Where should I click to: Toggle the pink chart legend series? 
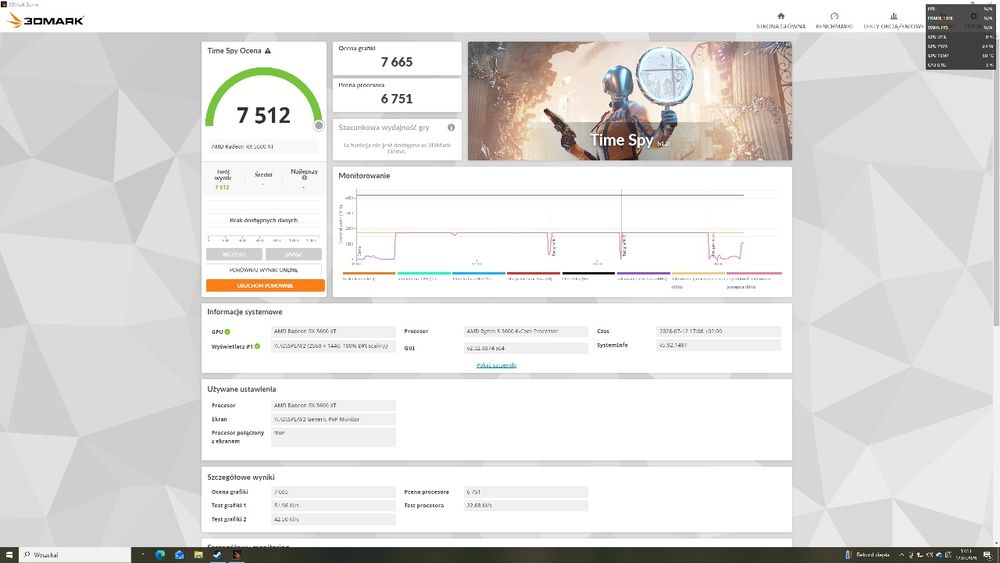click(754, 276)
